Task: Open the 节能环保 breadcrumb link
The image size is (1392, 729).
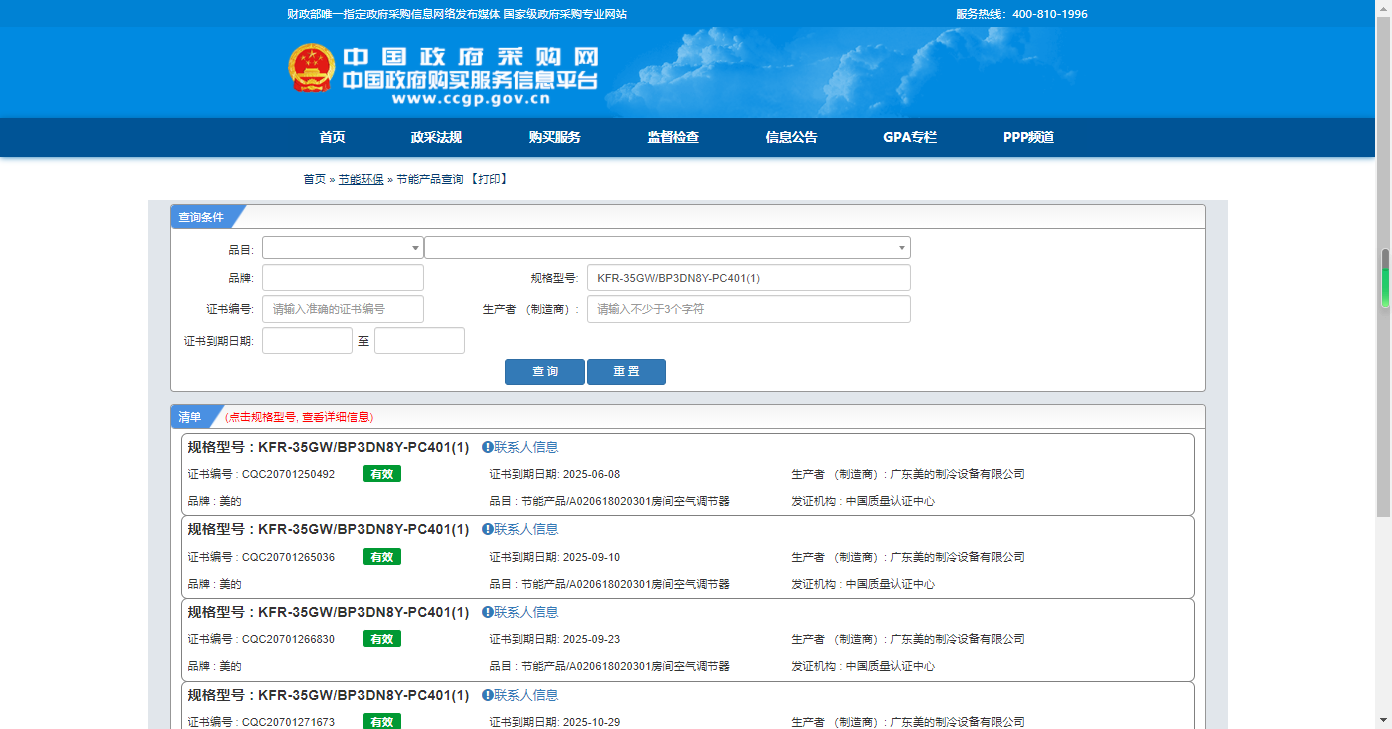Action: tap(361, 179)
